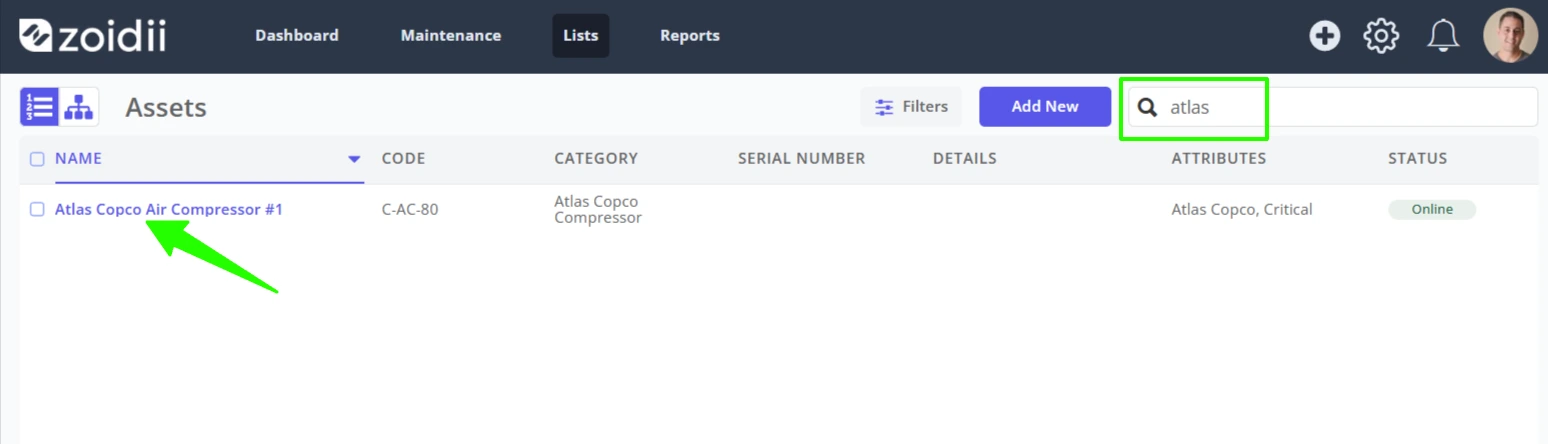1548x444 pixels.
Task: Open the settings gear icon
Action: (1381, 36)
